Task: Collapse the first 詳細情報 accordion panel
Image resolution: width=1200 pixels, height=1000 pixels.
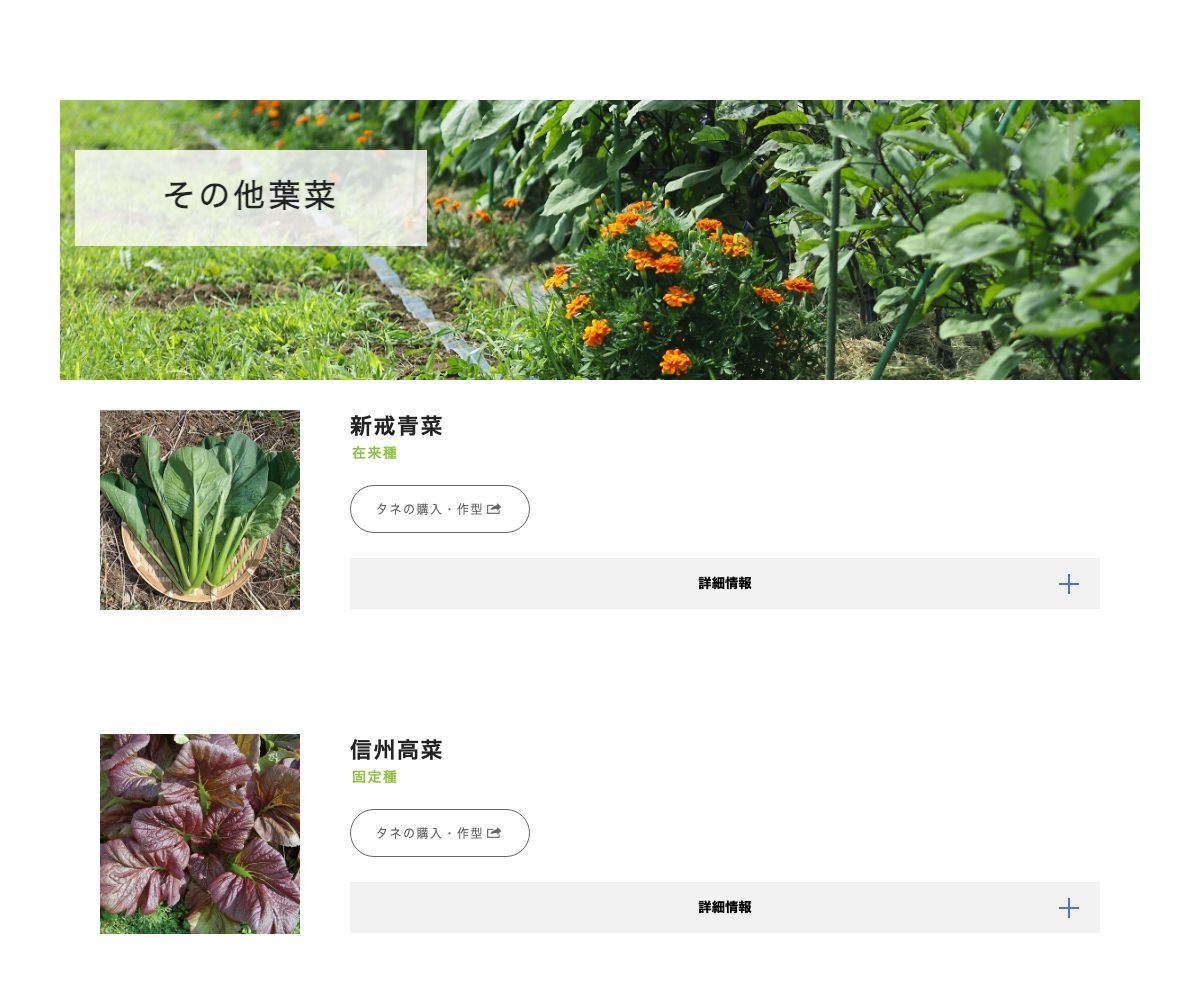Action: [724, 583]
